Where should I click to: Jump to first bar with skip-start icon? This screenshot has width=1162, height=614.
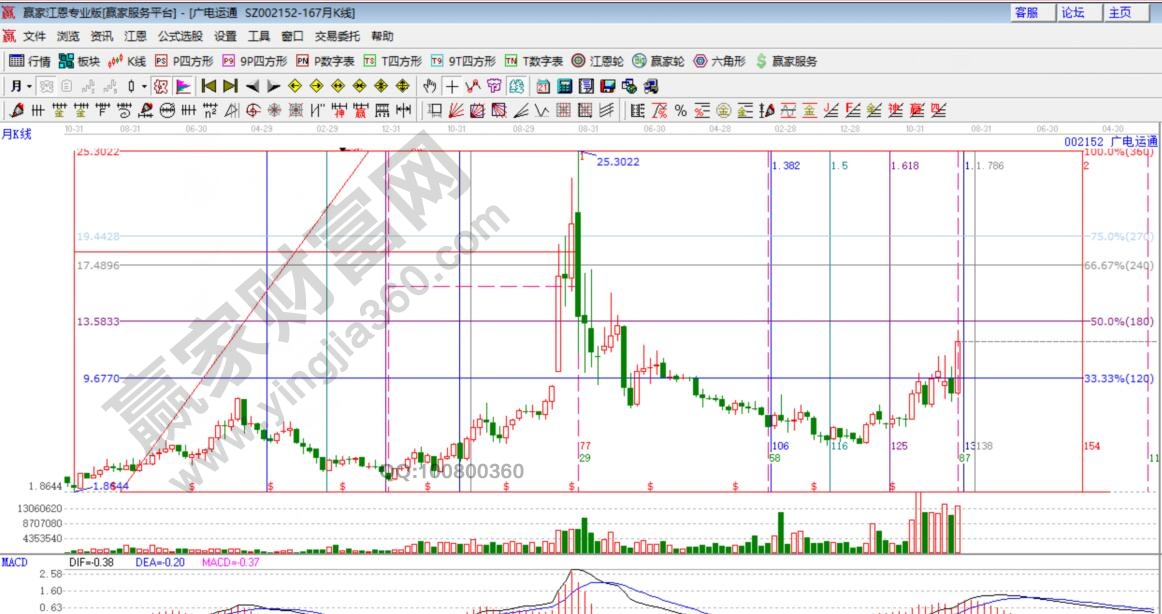[209, 86]
